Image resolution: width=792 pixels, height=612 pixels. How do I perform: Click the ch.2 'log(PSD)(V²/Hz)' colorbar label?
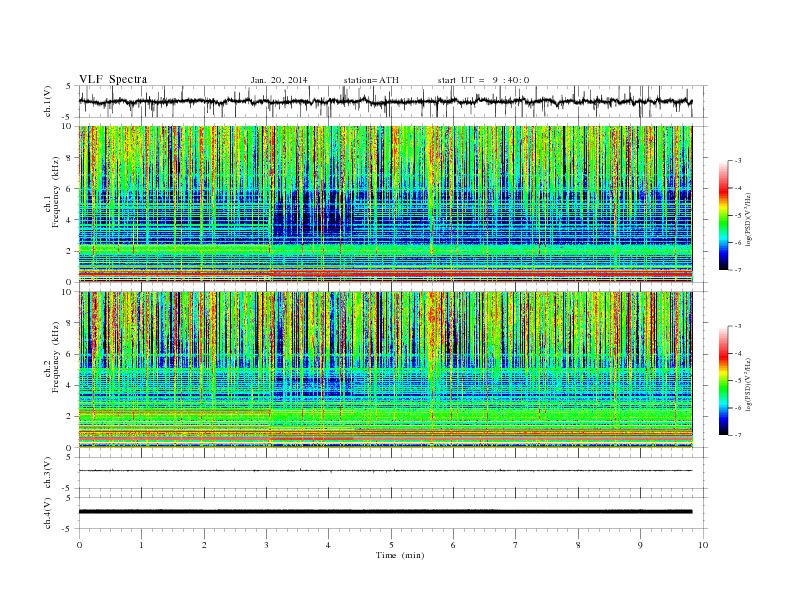tap(747, 384)
